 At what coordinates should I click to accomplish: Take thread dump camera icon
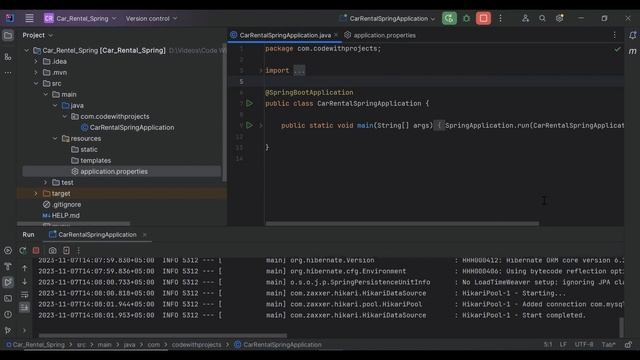point(53,251)
